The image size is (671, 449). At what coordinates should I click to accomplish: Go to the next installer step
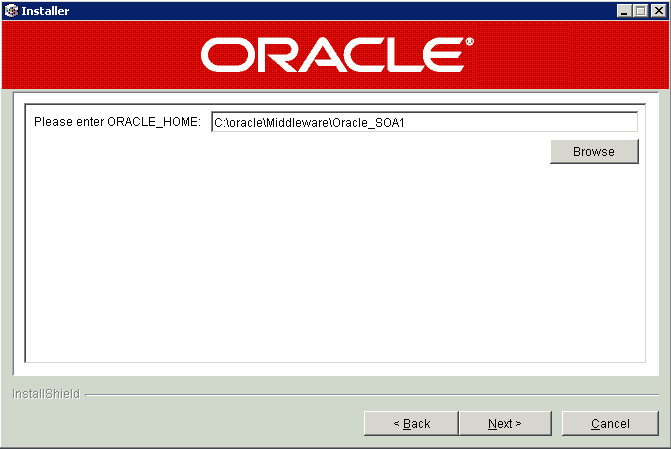[505, 423]
